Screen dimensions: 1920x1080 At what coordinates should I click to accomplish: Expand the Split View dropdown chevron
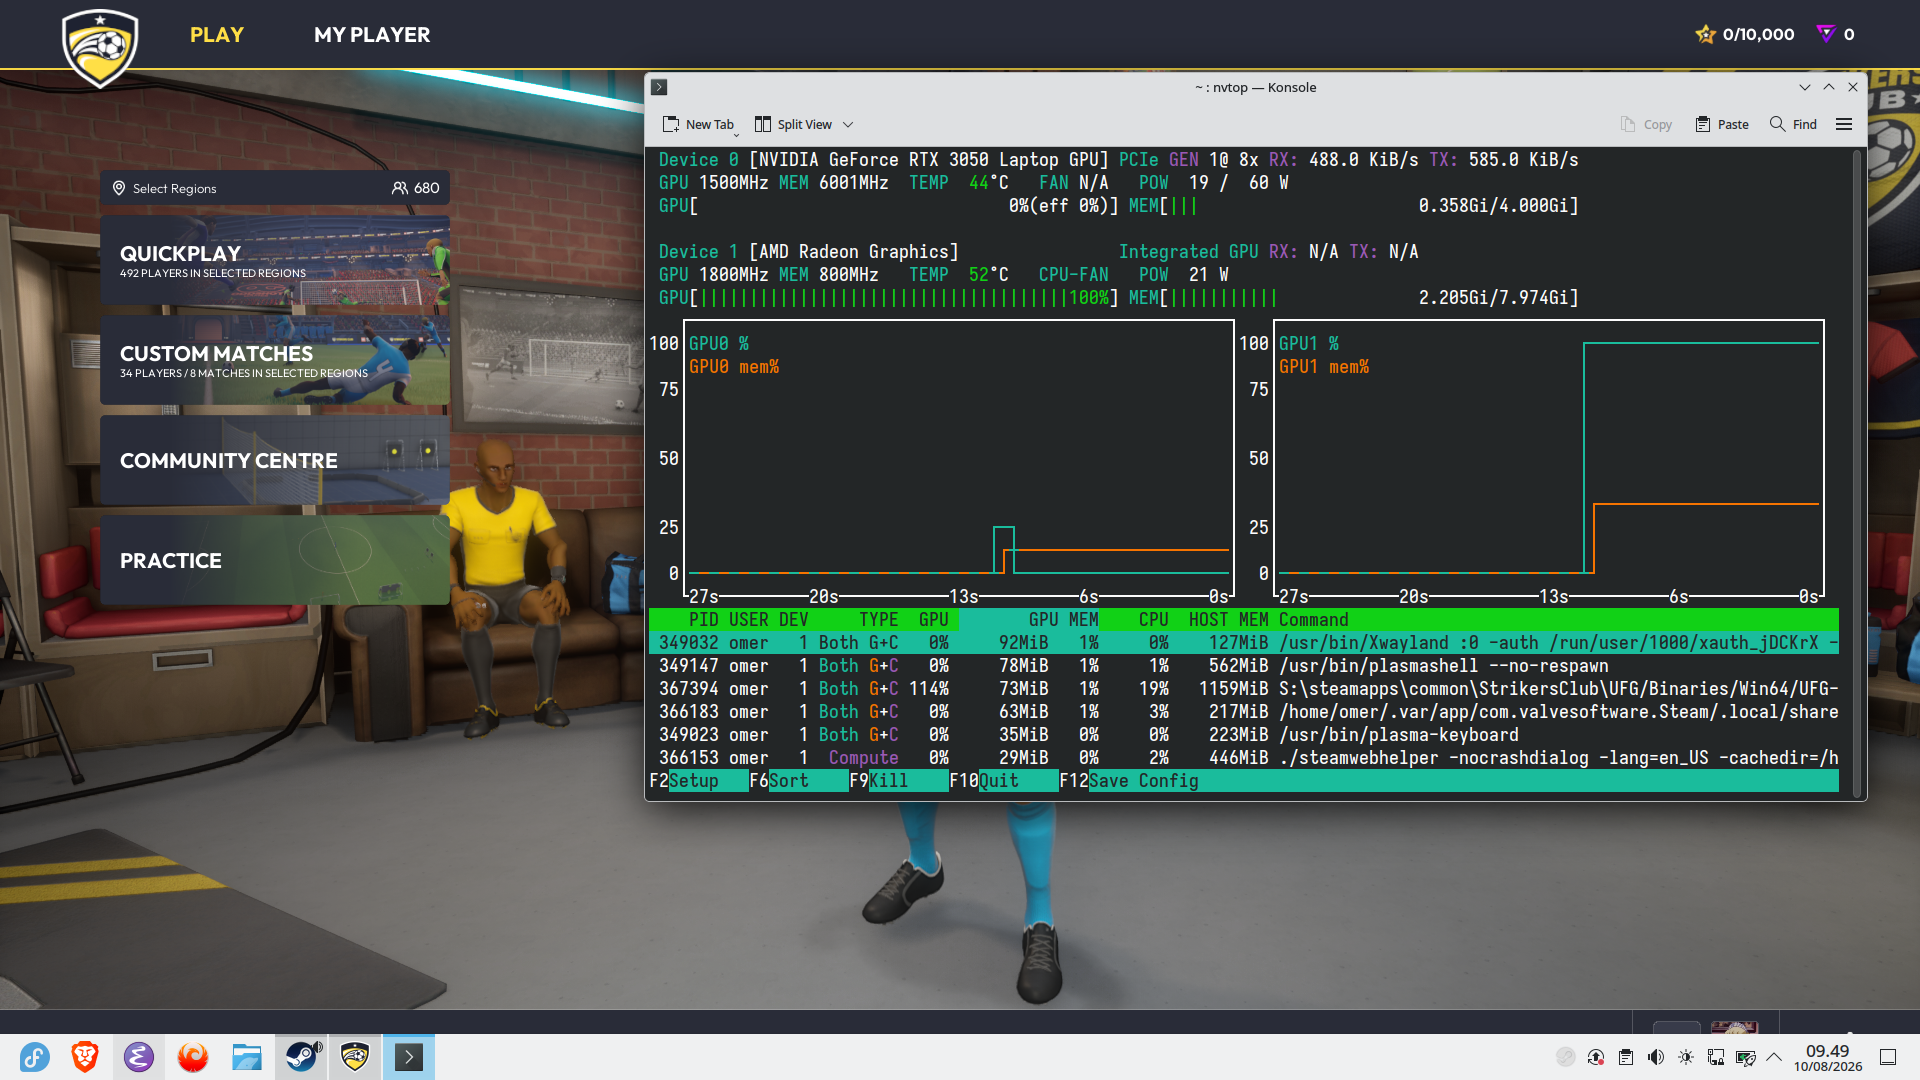coord(848,125)
